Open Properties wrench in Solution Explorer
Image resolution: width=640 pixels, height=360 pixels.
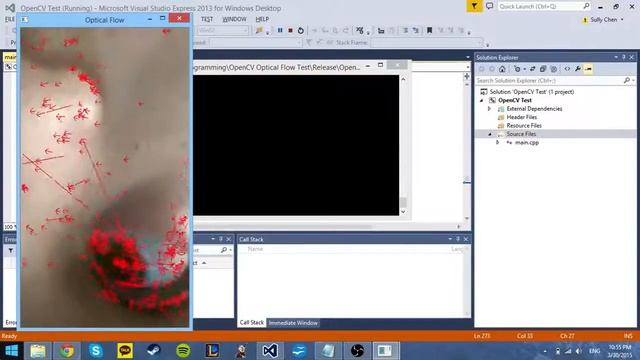tap(578, 69)
